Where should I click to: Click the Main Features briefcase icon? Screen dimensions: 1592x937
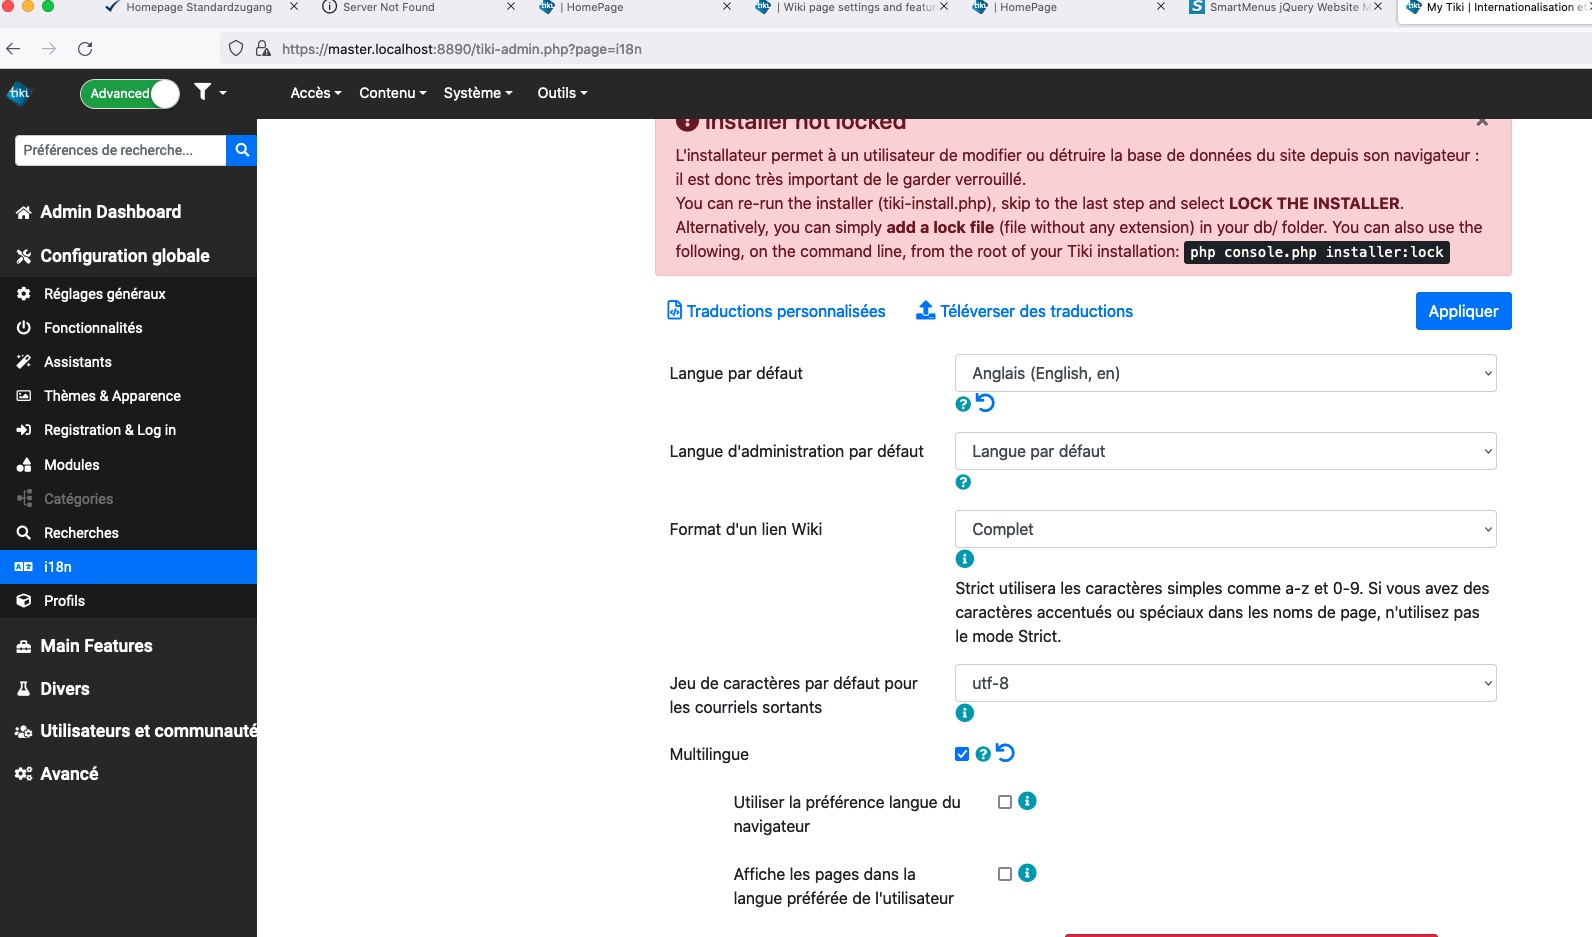[24, 647]
